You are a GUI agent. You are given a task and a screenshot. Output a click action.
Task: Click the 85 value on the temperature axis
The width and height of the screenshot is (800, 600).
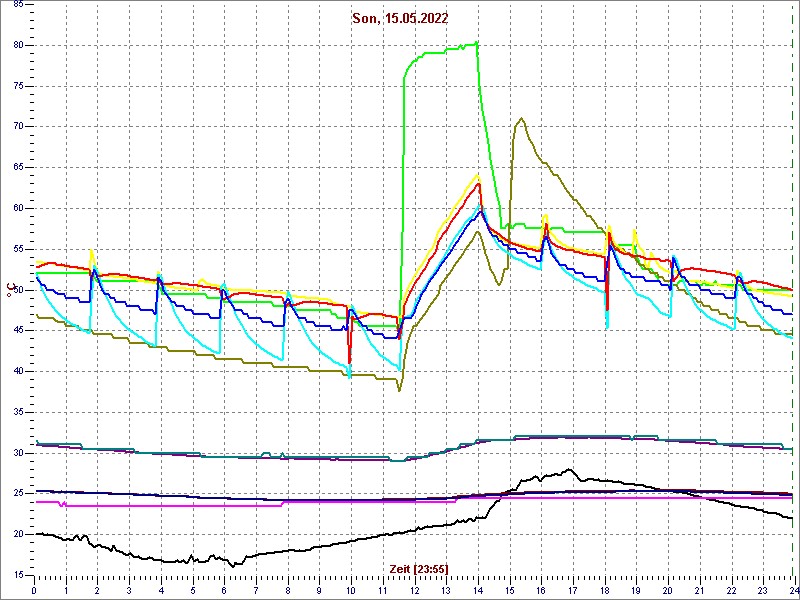[16, 4]
